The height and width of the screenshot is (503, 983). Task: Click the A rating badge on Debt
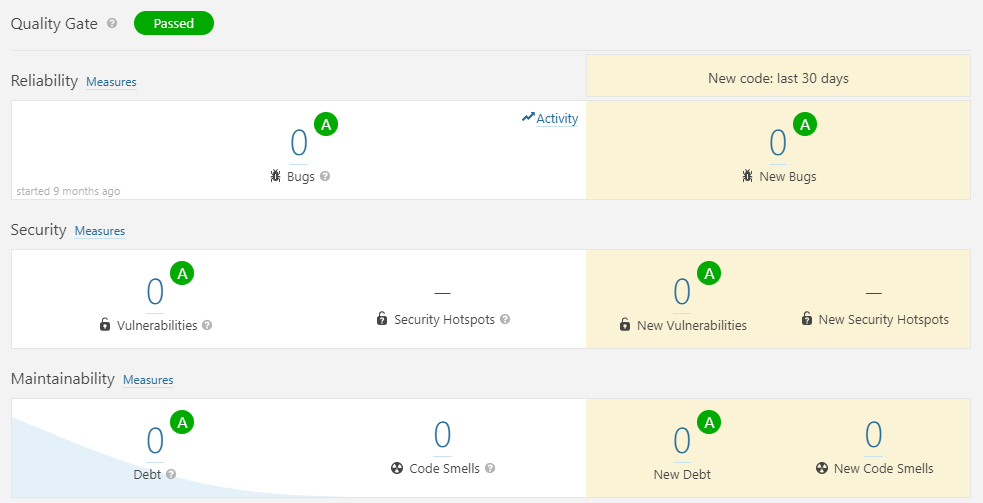tap(182, 422)
